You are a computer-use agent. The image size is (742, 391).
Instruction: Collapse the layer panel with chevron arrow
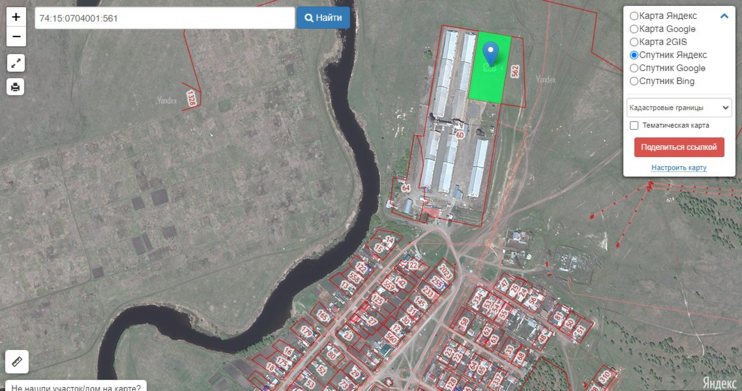coord(724,16)
